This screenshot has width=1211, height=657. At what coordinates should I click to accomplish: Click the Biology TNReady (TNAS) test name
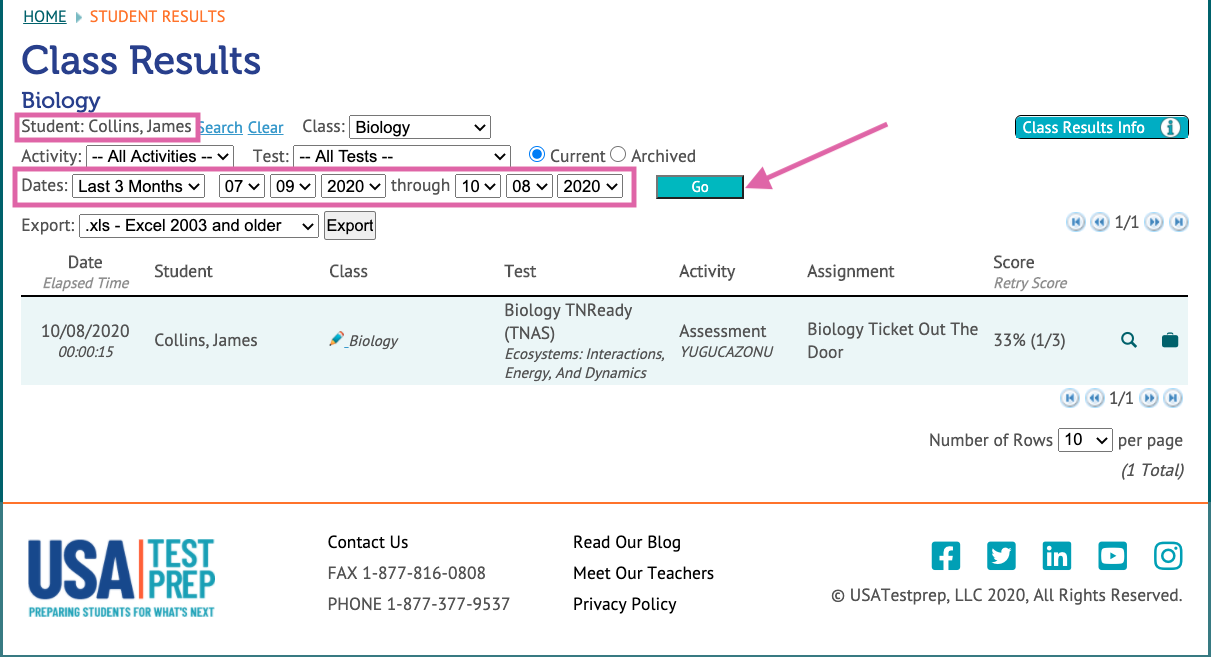tap(568, 321)
